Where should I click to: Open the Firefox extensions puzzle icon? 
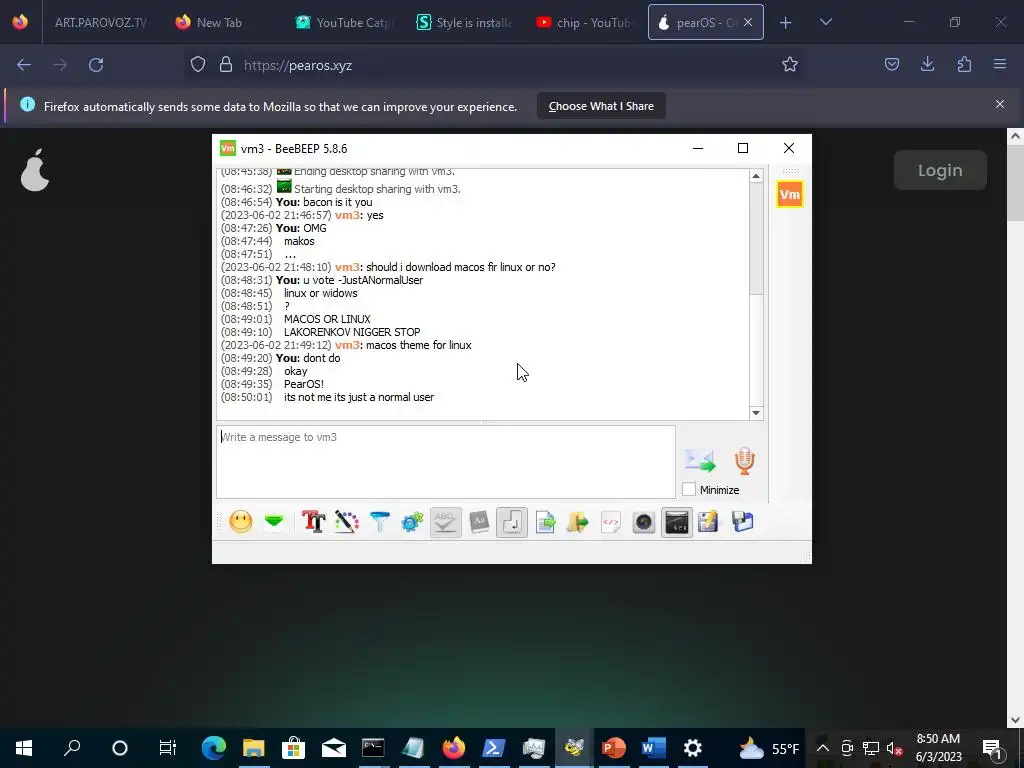coord(964,64)
